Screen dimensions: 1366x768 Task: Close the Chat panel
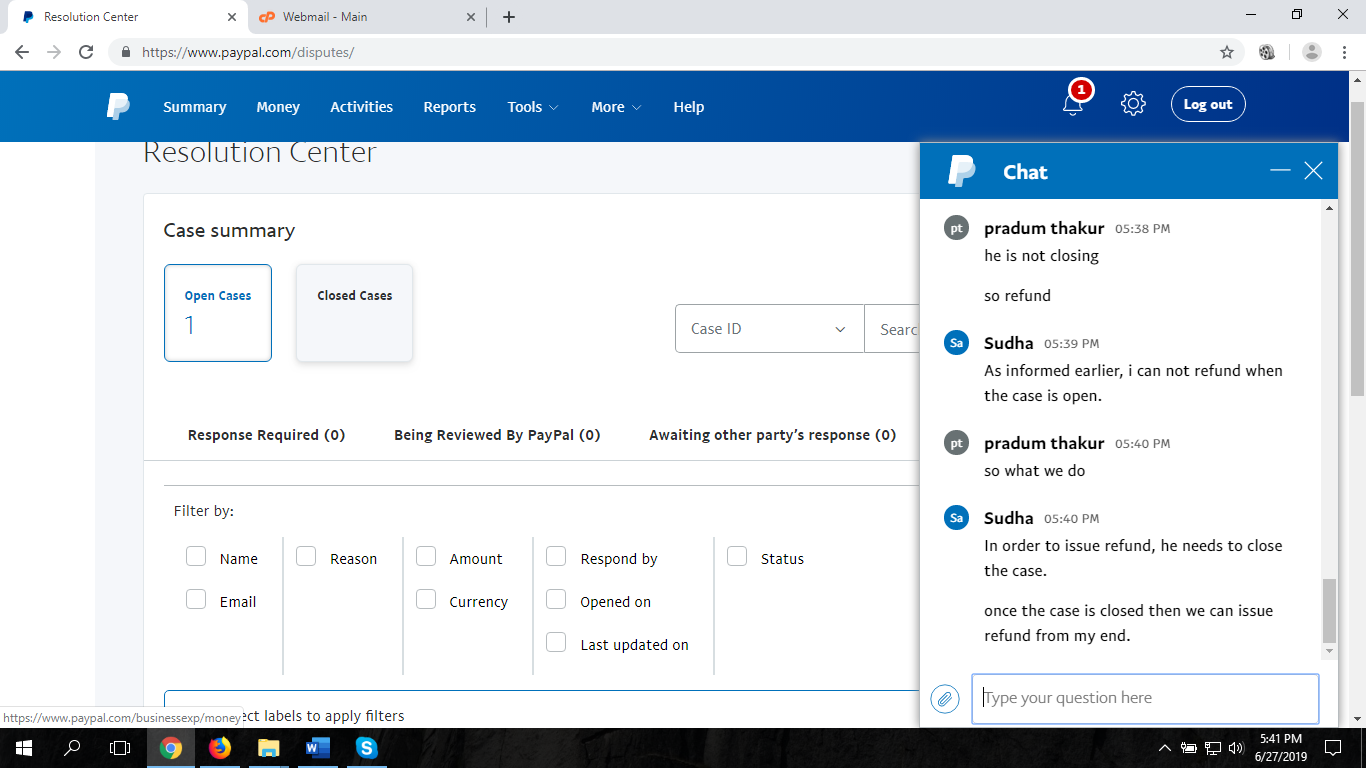[1314, 171]
